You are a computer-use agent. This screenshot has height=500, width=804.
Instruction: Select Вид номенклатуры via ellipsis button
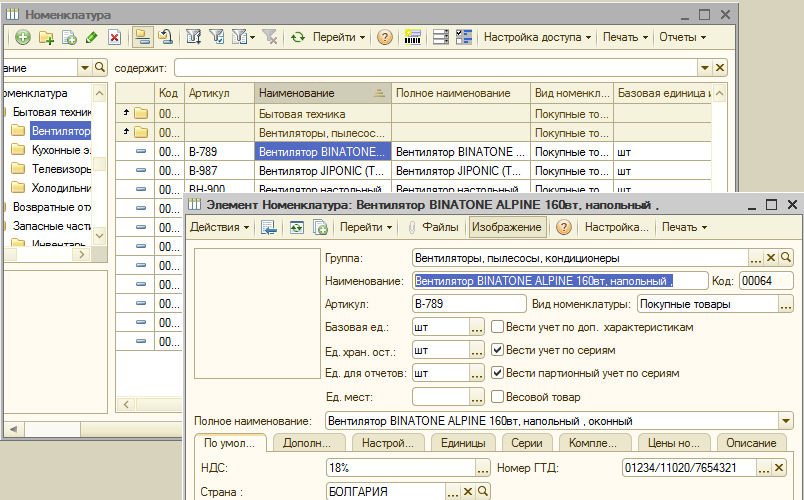786,304
